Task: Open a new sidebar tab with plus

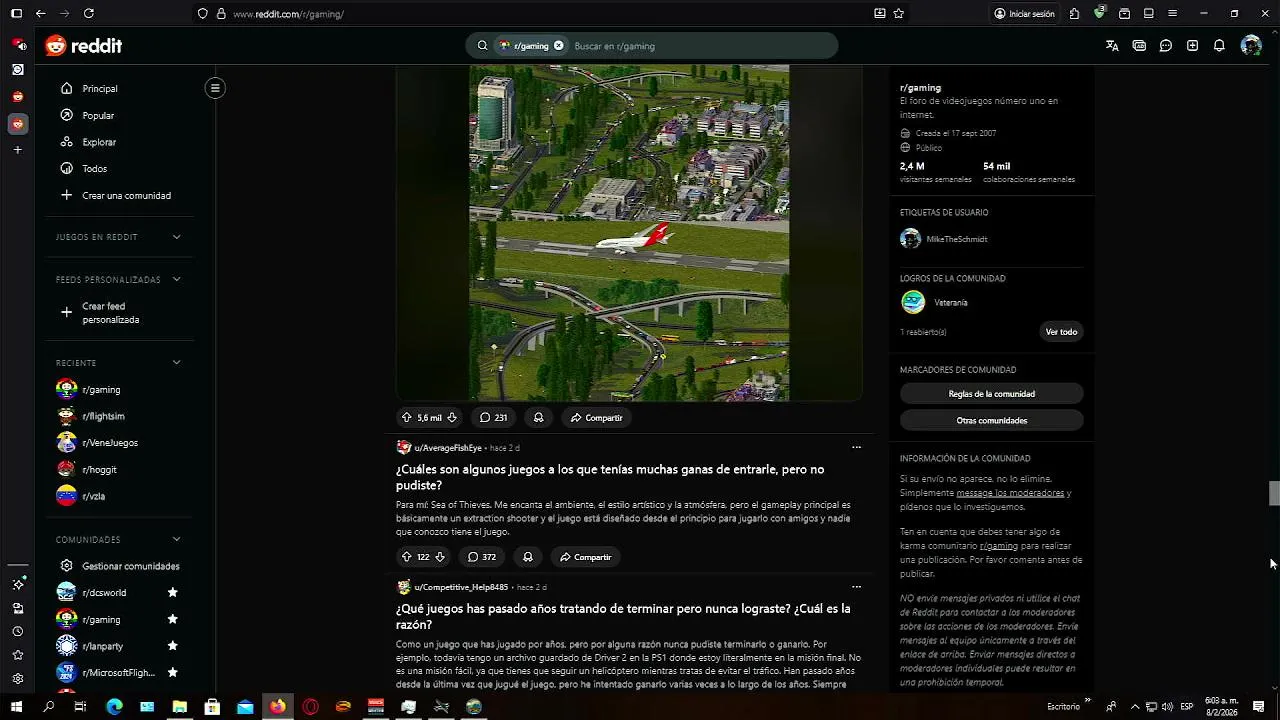Action: coord(17,150)
